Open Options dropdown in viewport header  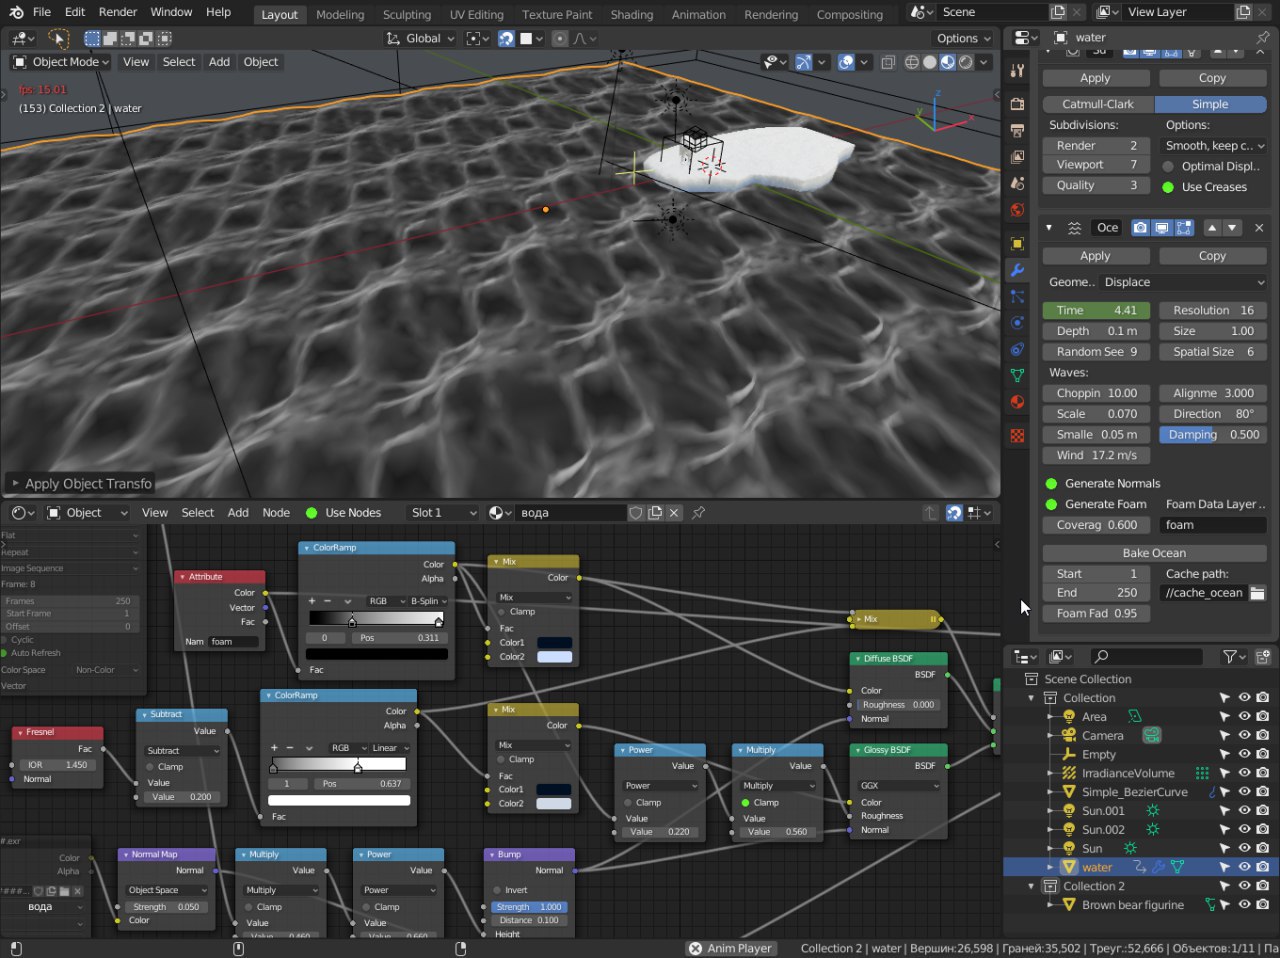963,38
